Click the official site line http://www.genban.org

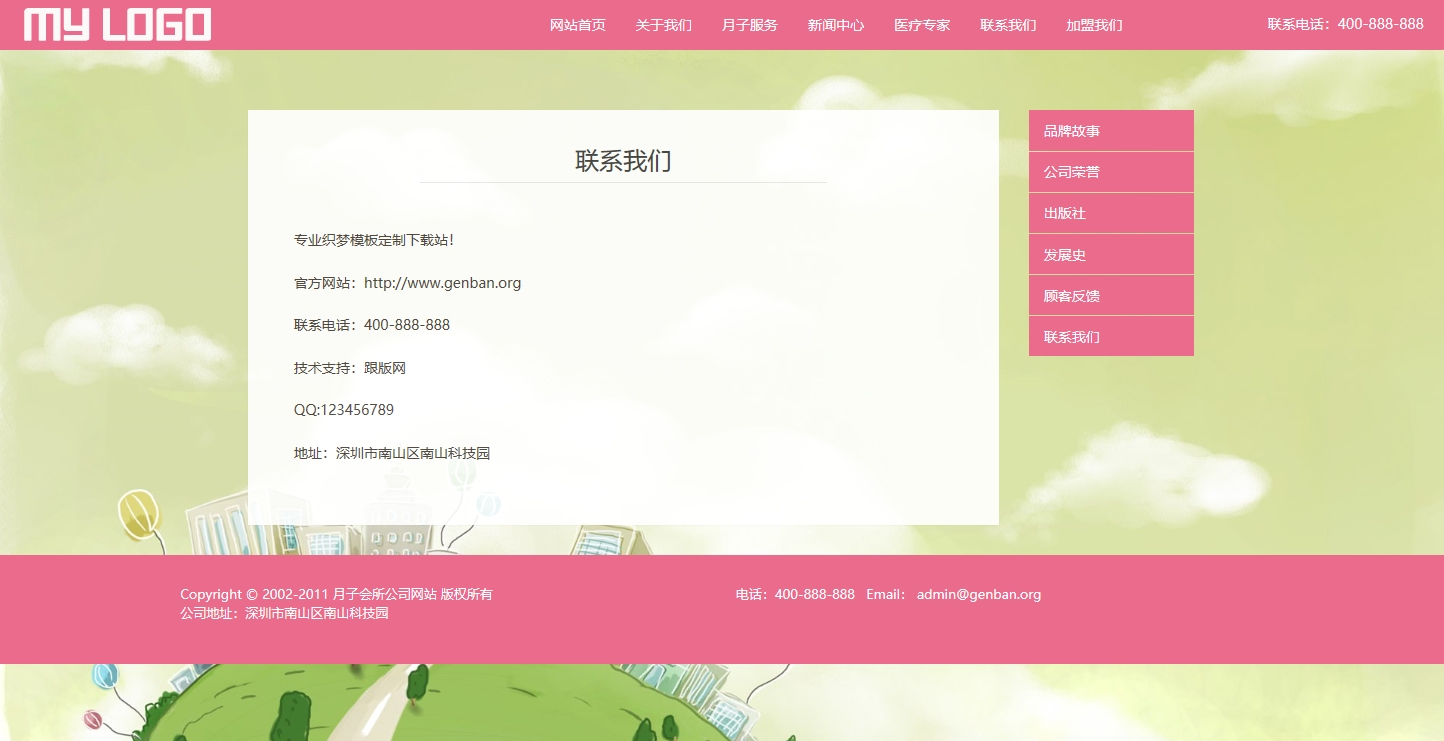click(407, 283)
